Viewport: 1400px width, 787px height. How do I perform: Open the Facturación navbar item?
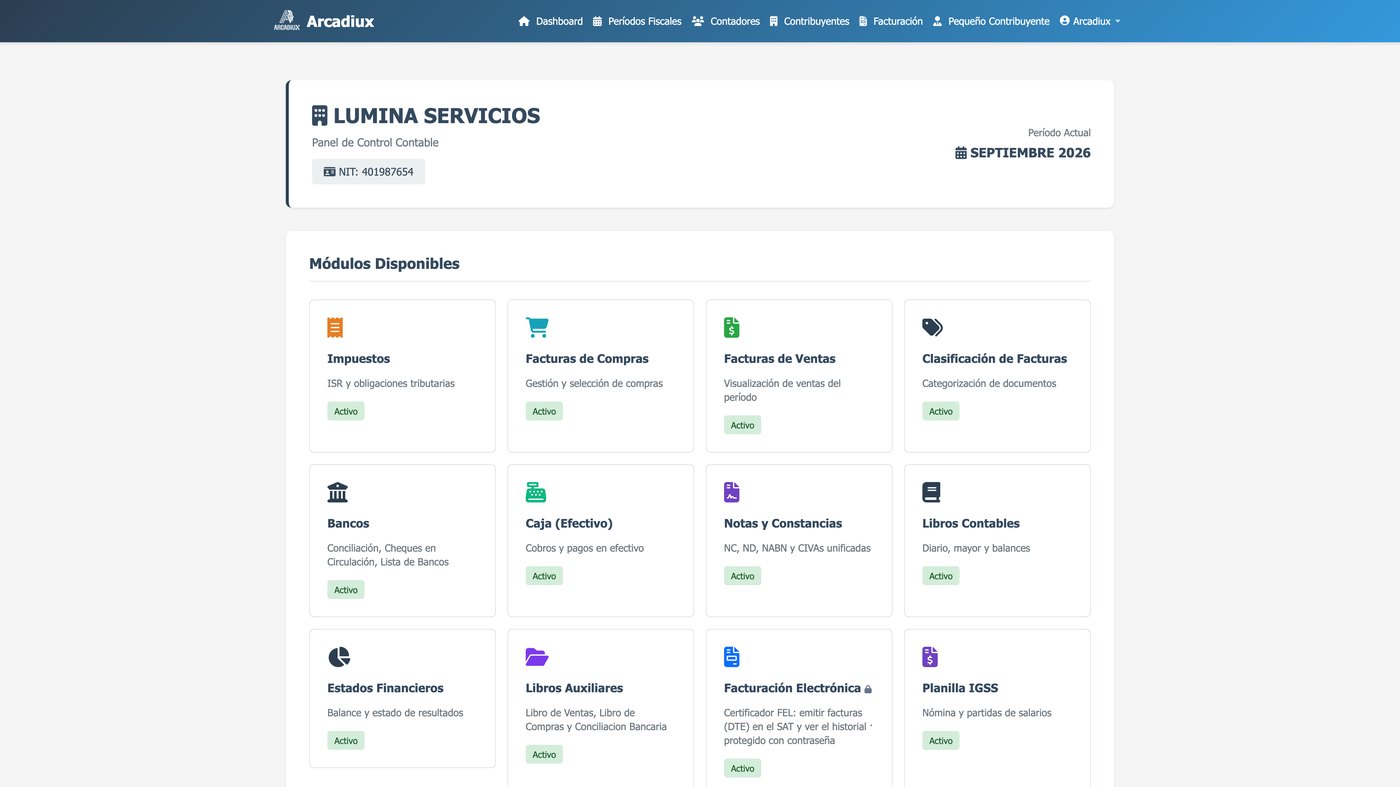tap(891, 21)
